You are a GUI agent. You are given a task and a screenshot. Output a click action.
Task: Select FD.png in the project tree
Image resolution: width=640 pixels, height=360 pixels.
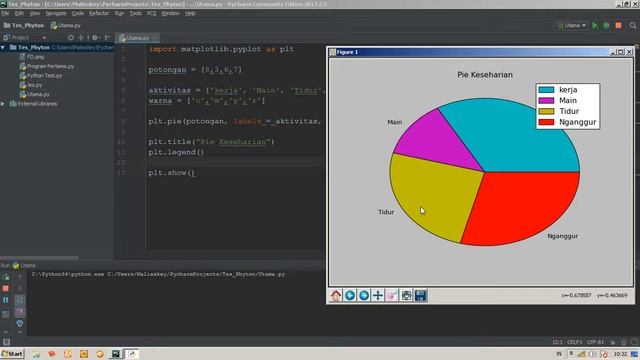click(32, 57)
